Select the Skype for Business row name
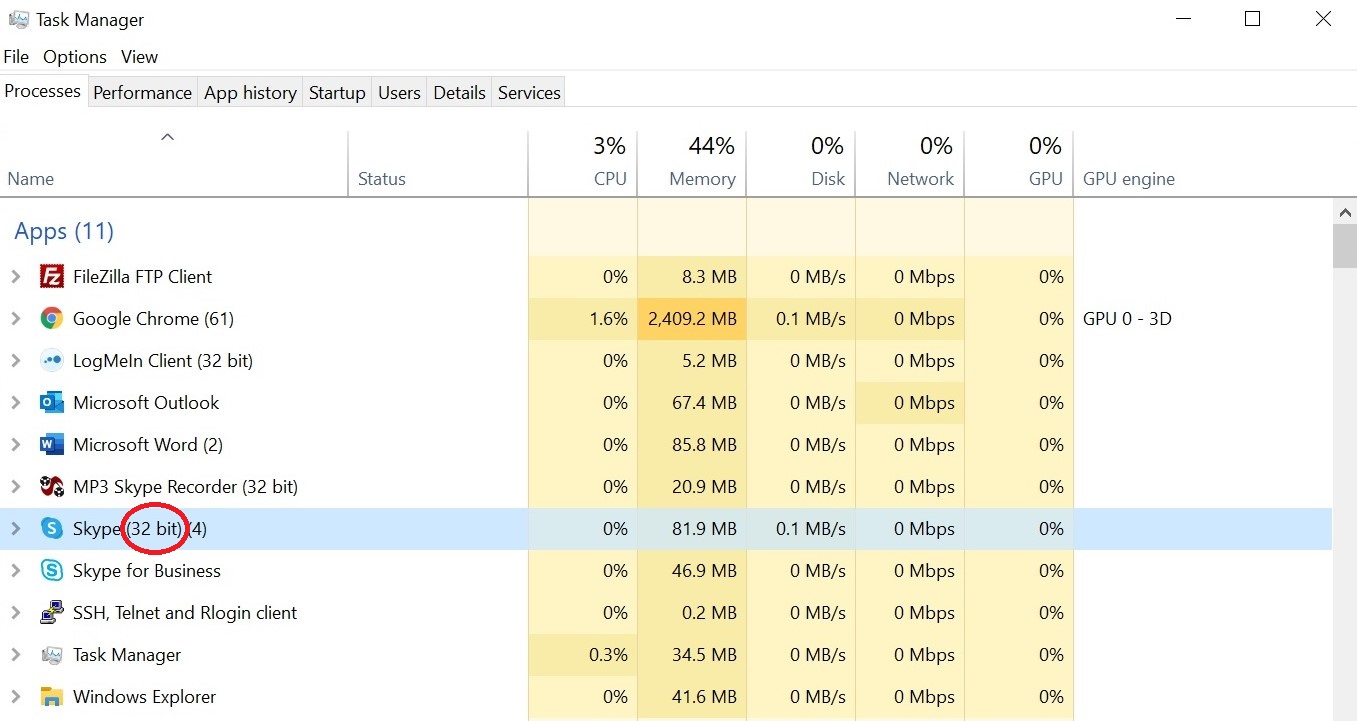The height and width of the screenshot is (721, 1357). tap(147, 571)
